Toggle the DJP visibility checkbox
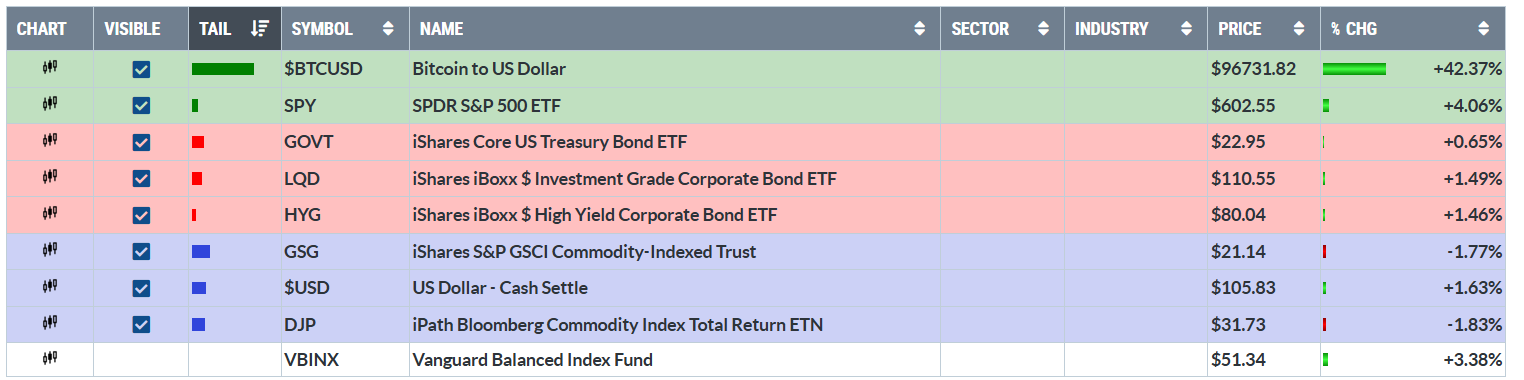Screen dimensions: 1524x380 [x=141, y=324]
